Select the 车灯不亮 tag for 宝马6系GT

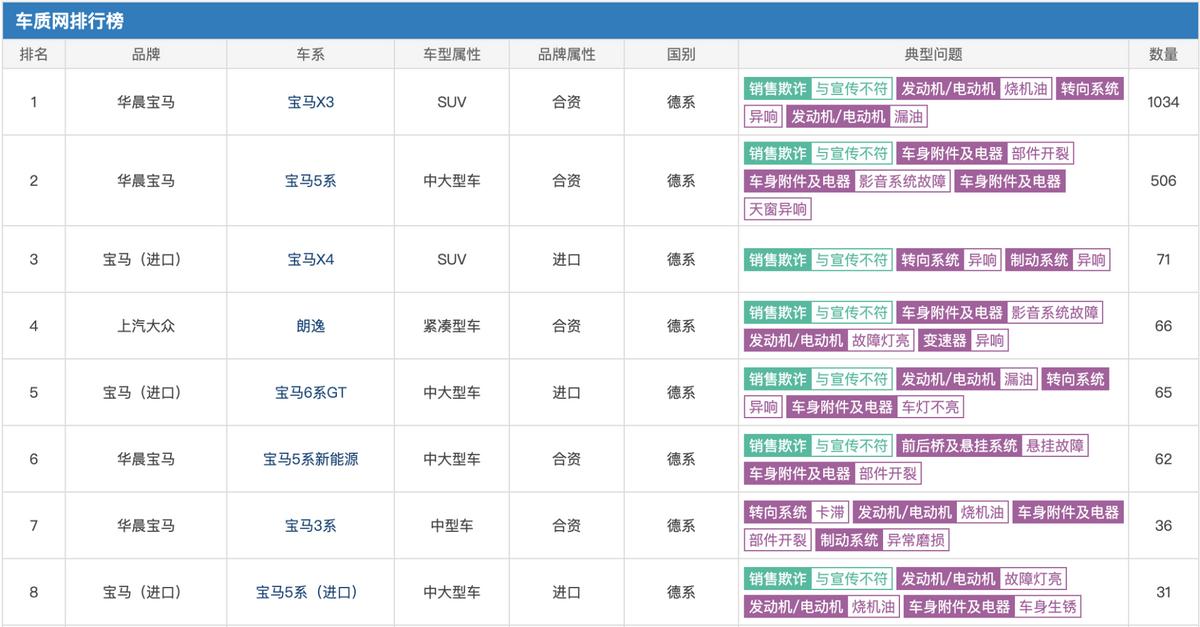click(x=929, y=407)
